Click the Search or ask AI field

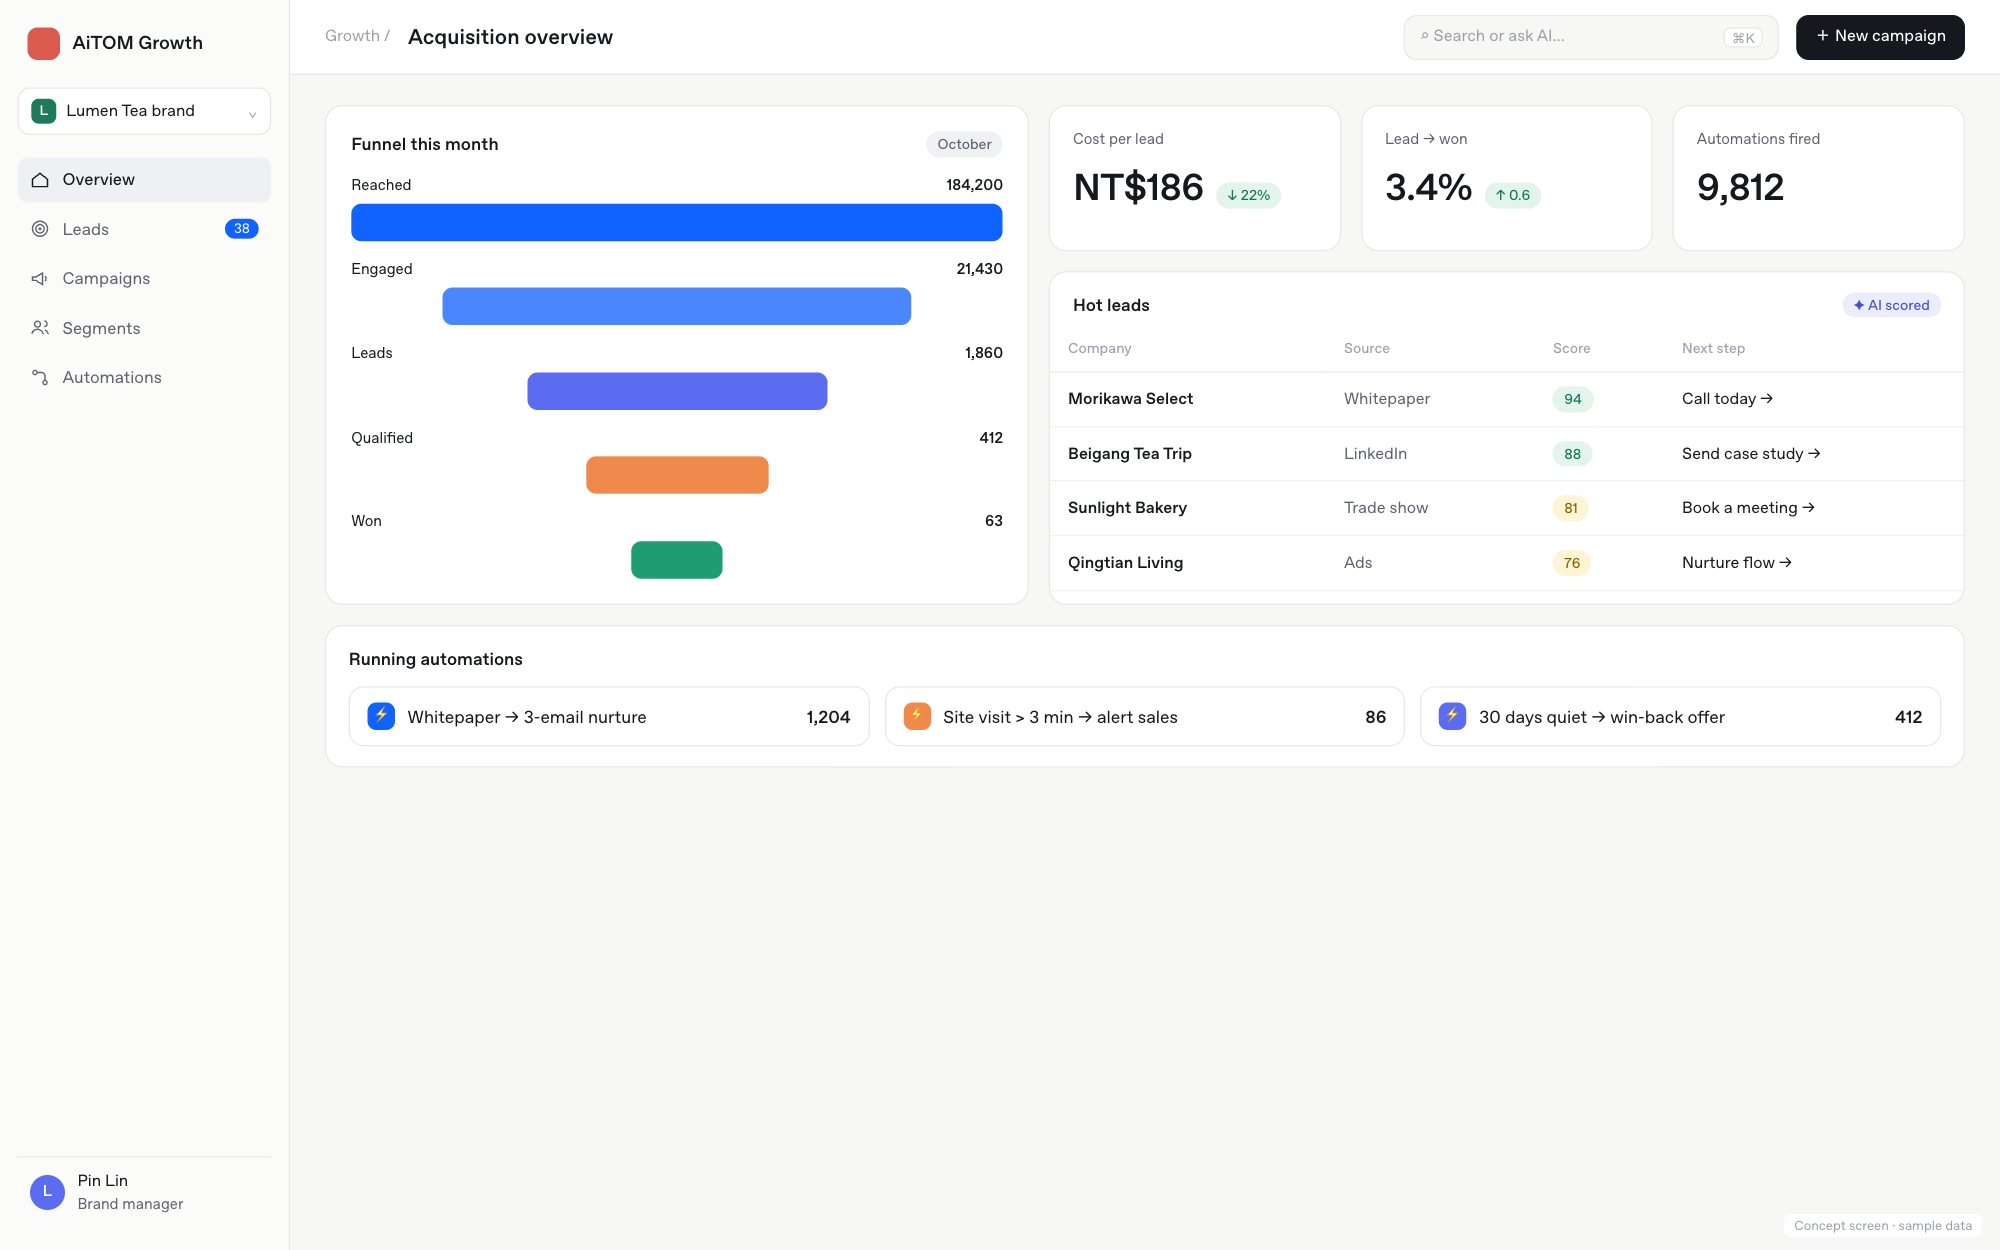click(x=1590, y=37)
